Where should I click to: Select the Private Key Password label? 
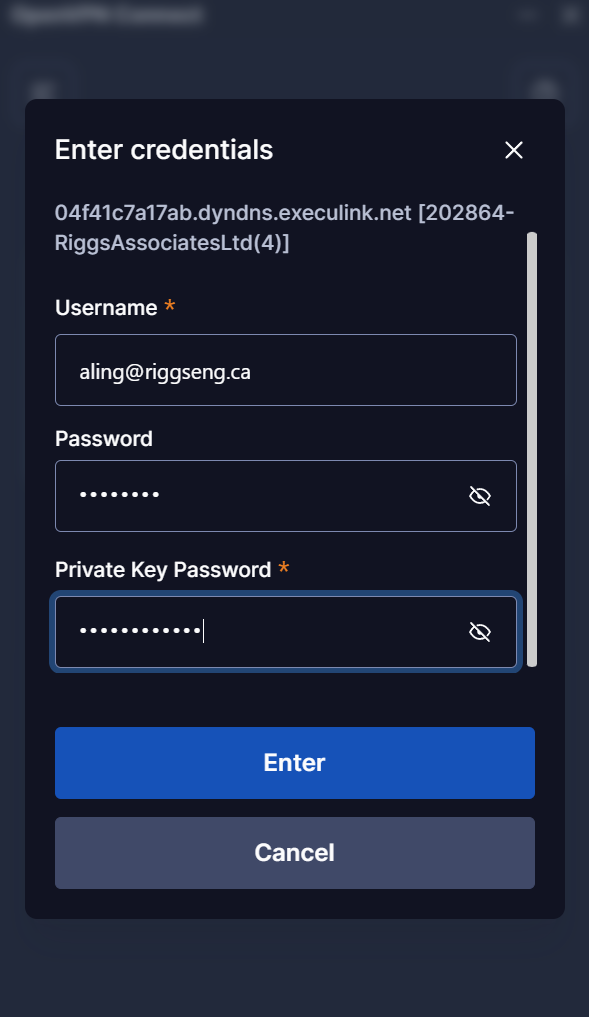[x=163, y=569]
